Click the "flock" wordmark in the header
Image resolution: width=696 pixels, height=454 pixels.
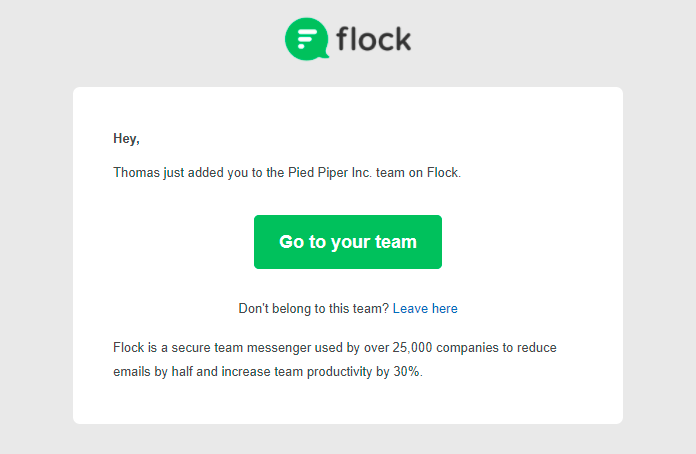pyautogui.click(x=374, y=39)
